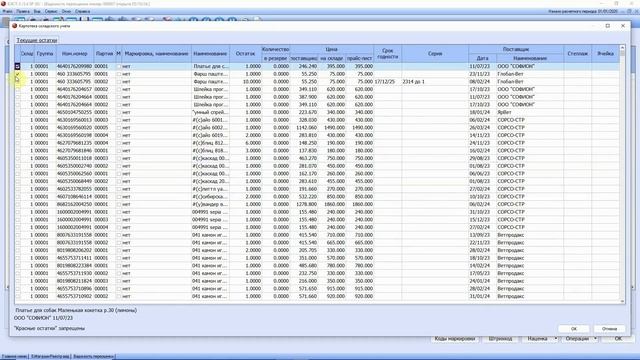Click the Склад column header

(x=27, y=53)
